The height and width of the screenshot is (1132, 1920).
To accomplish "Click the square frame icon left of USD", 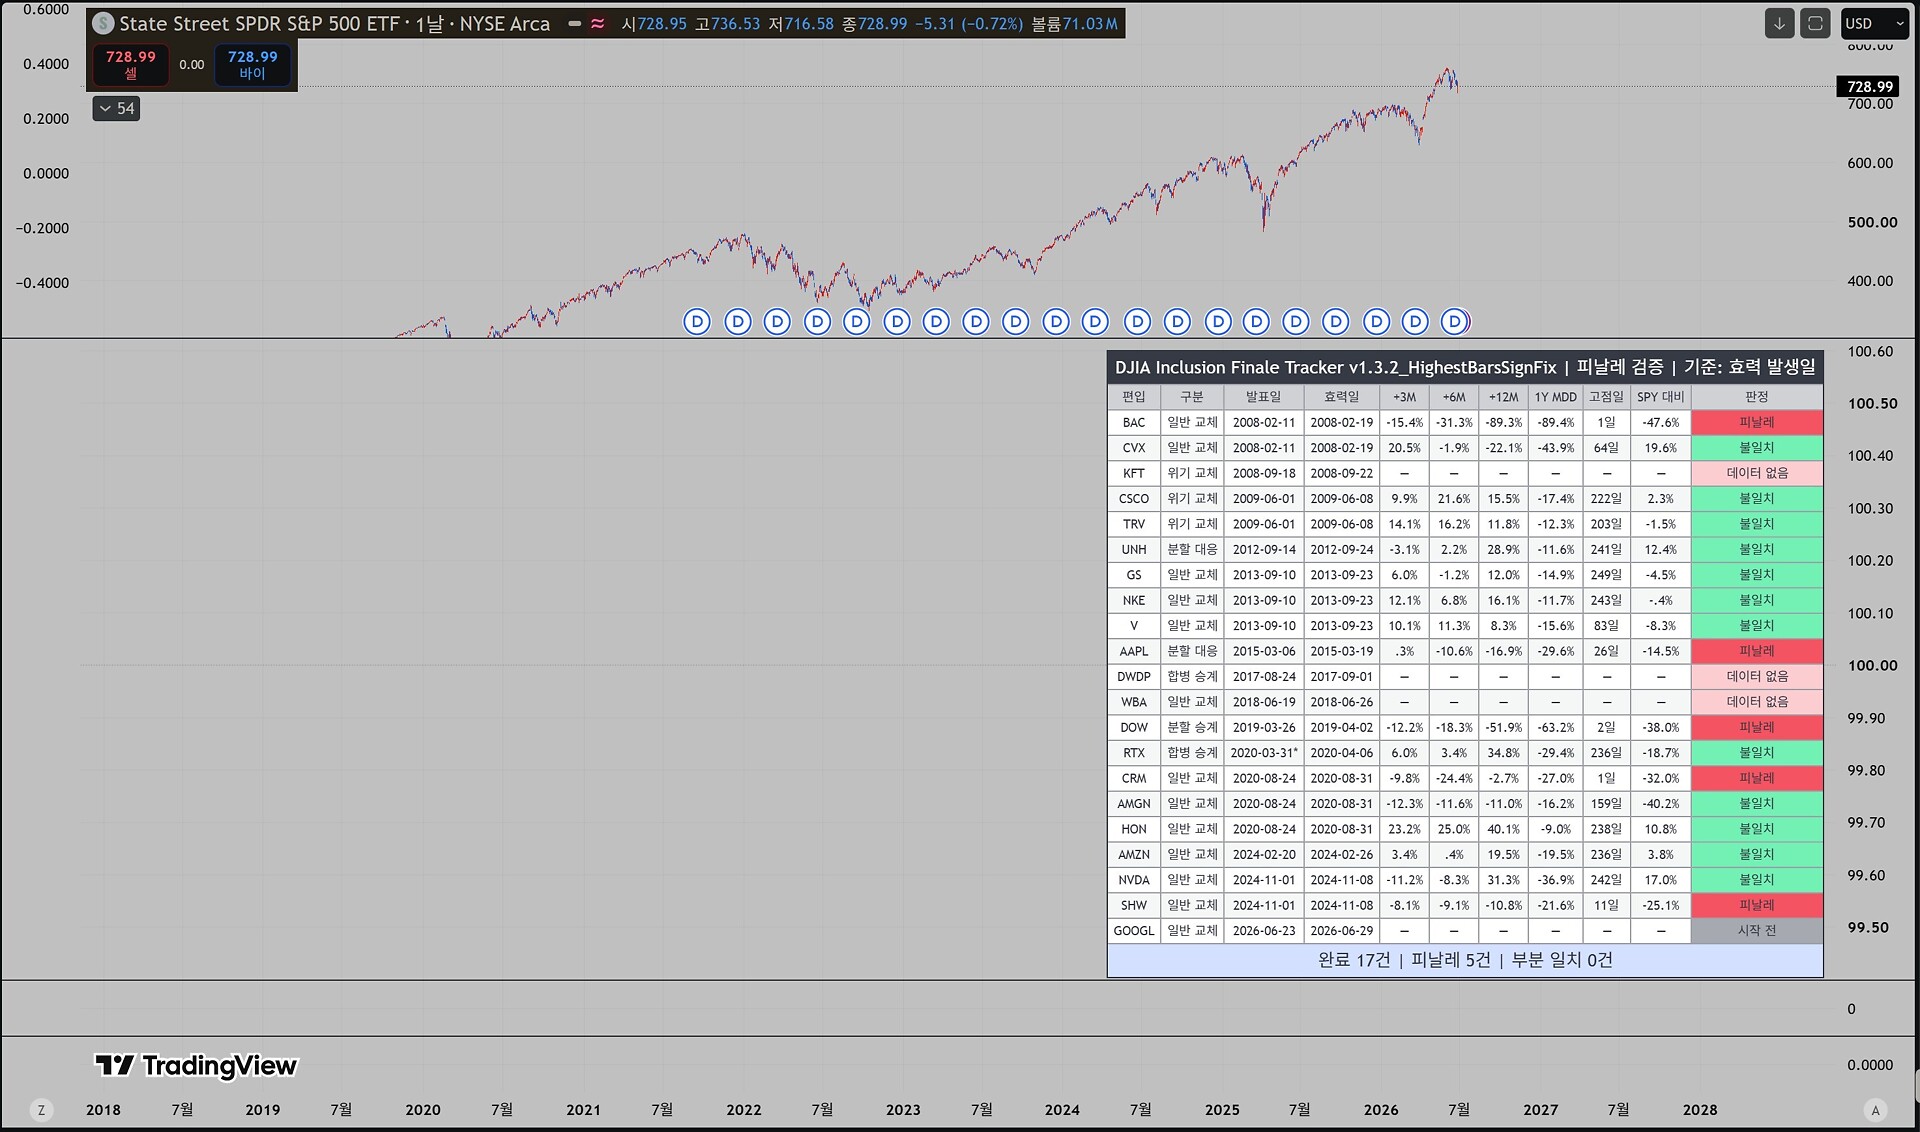I will pyautogui.click(x=1815, y=24).
